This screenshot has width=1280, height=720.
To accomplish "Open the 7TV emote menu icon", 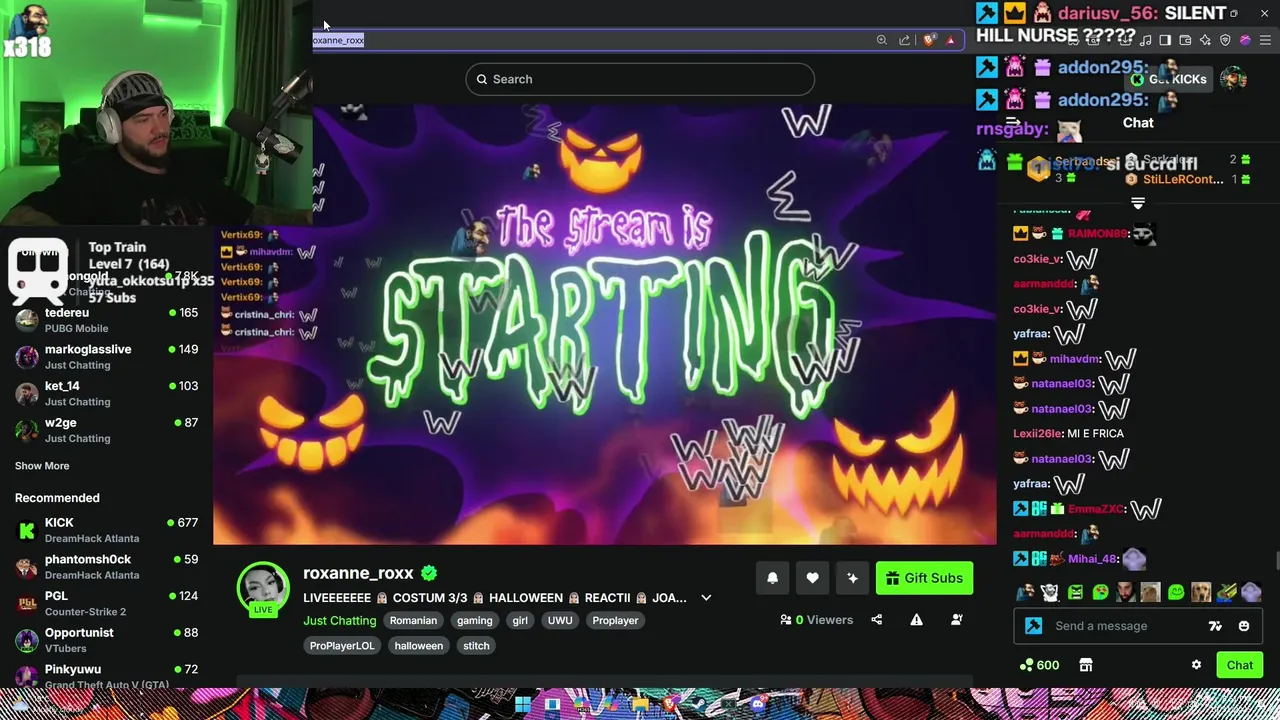I will [1215, 626].
